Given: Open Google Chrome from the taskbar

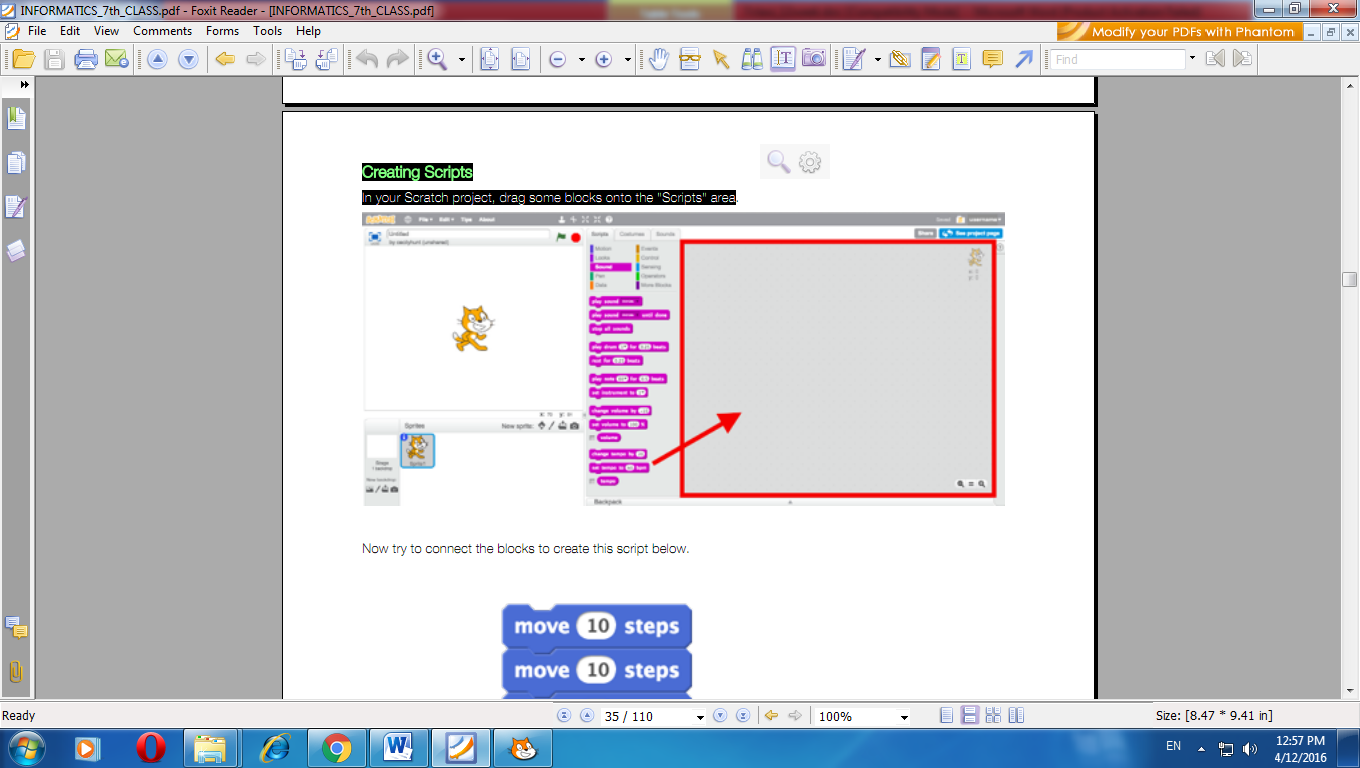Looking at the screenshot, I should coord(336,748).
